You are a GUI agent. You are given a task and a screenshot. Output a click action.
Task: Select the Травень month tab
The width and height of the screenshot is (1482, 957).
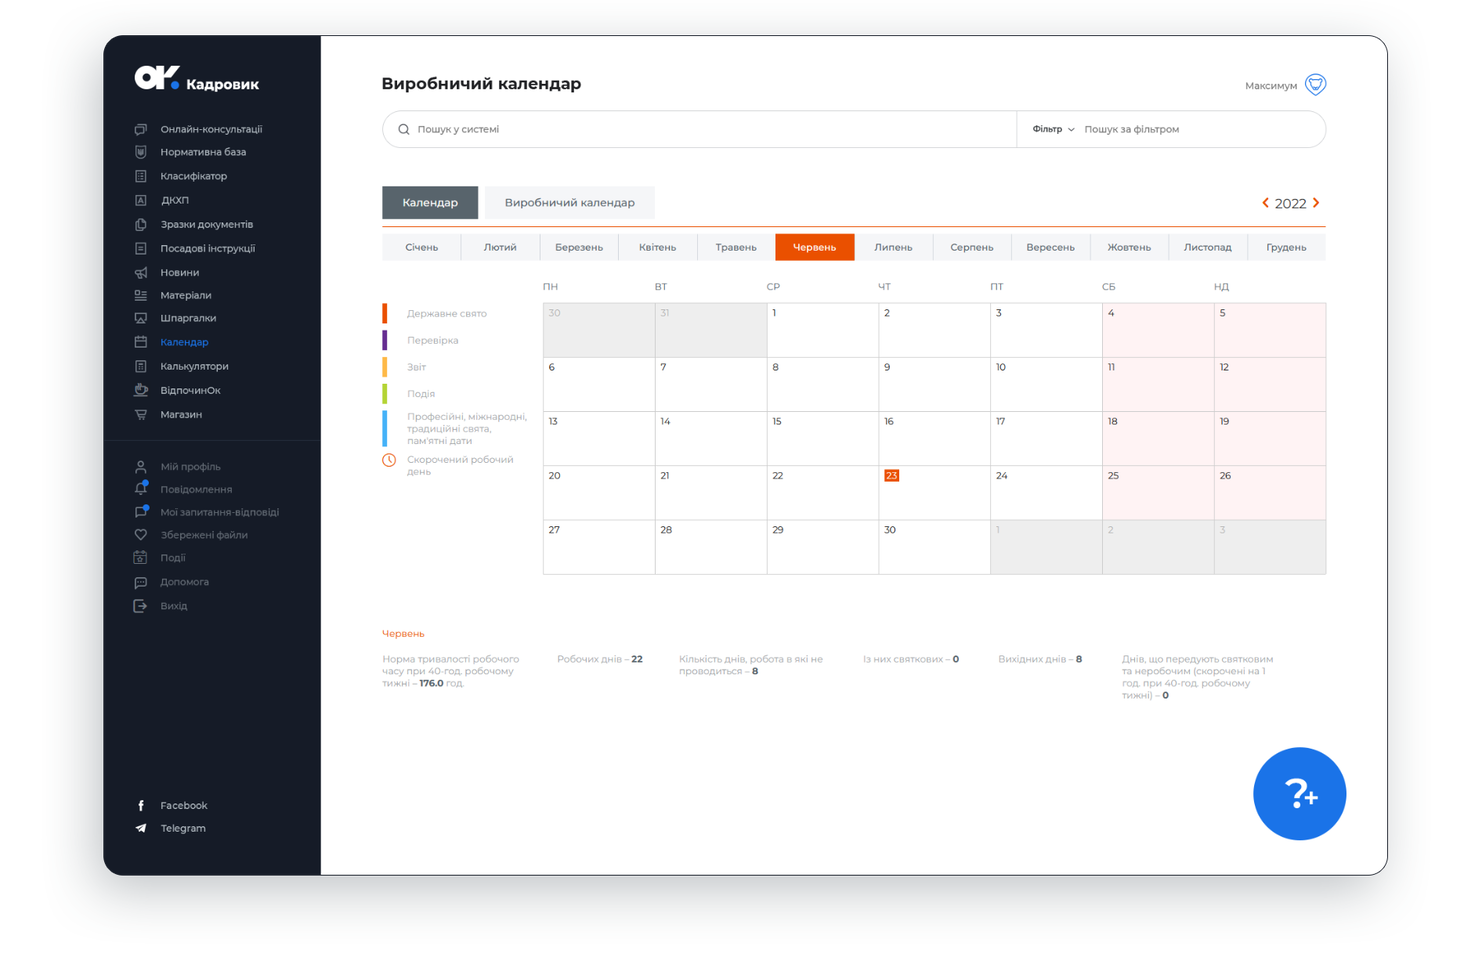click(736, 247)
